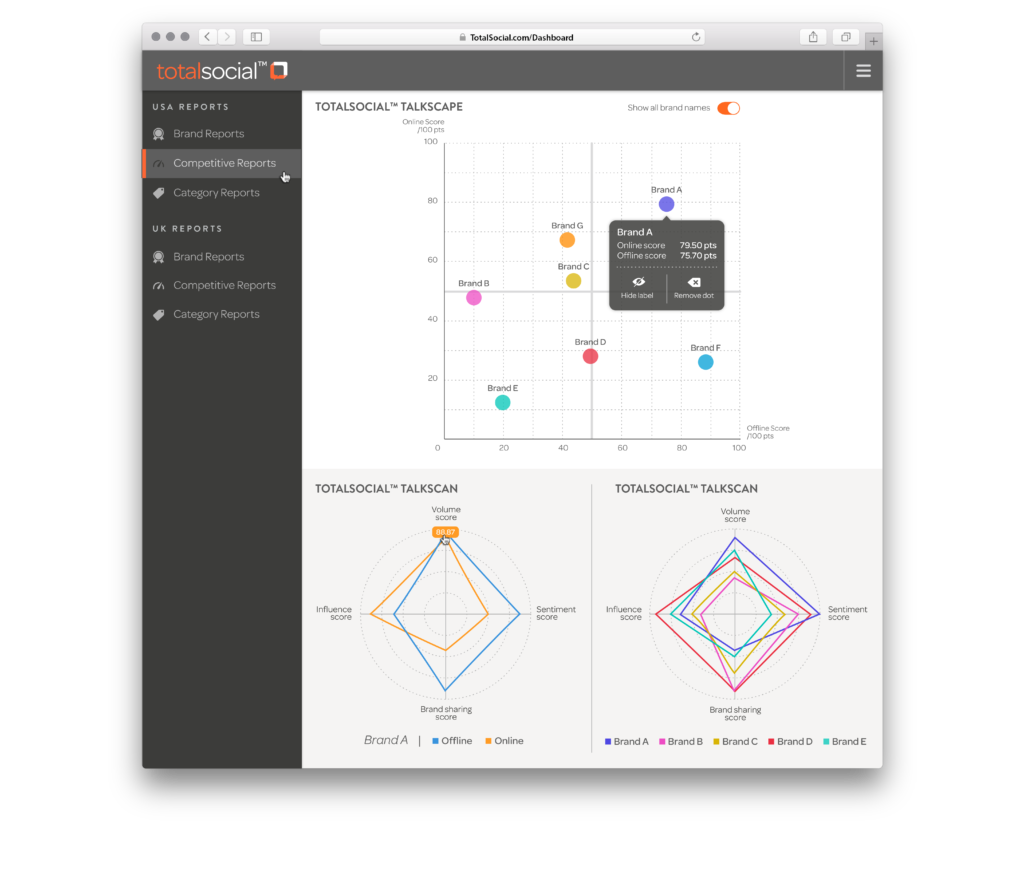Screen dimensions: 1024x870
Task: Open UK Competitive Reports
Action: point(221,285)
